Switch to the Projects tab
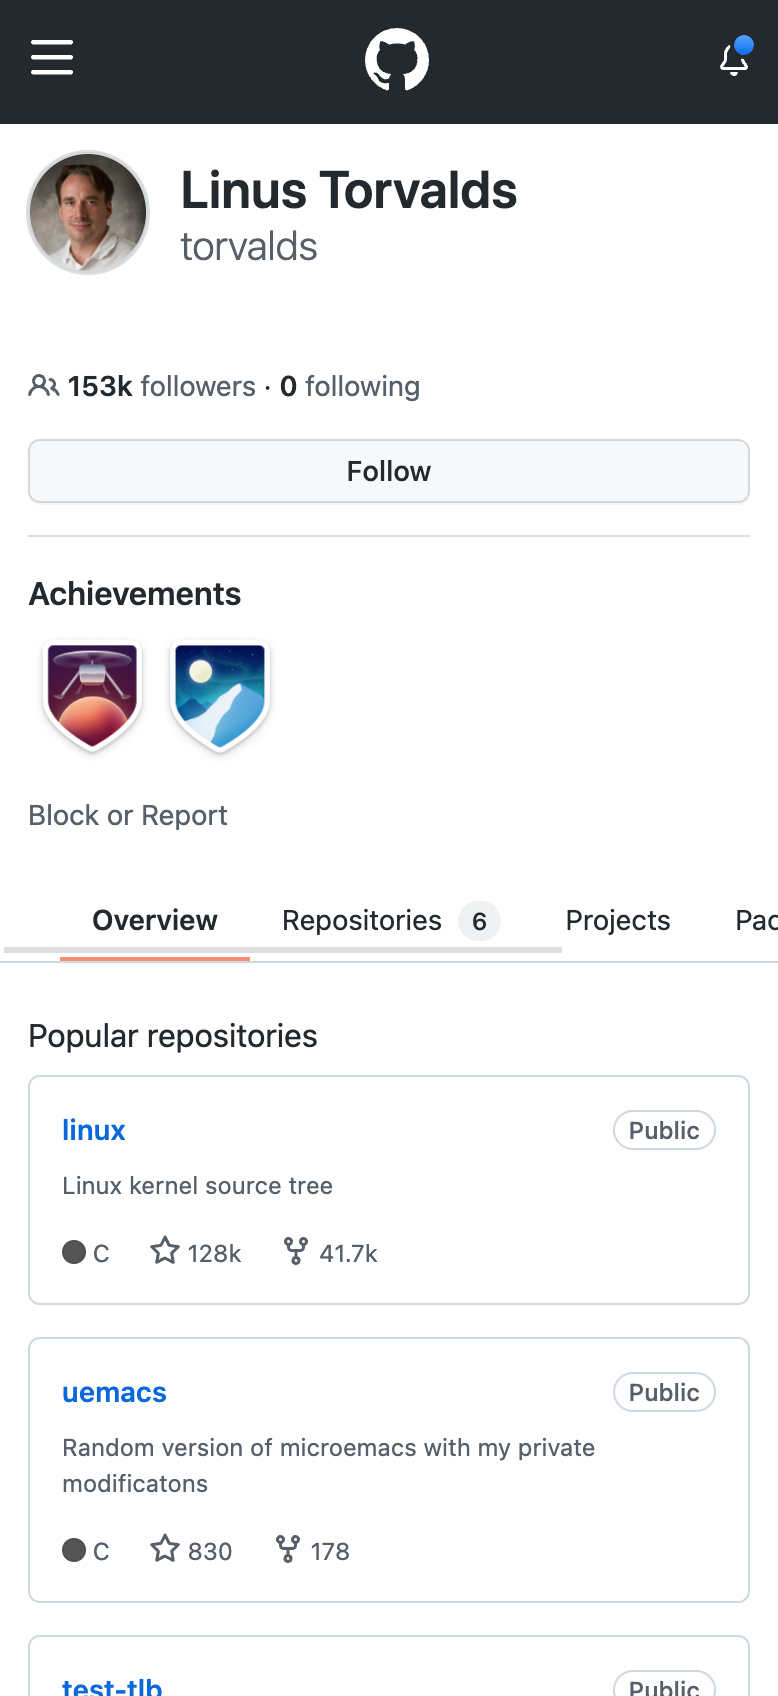This screenshot has height=1696, width=778. click(618, 920)
